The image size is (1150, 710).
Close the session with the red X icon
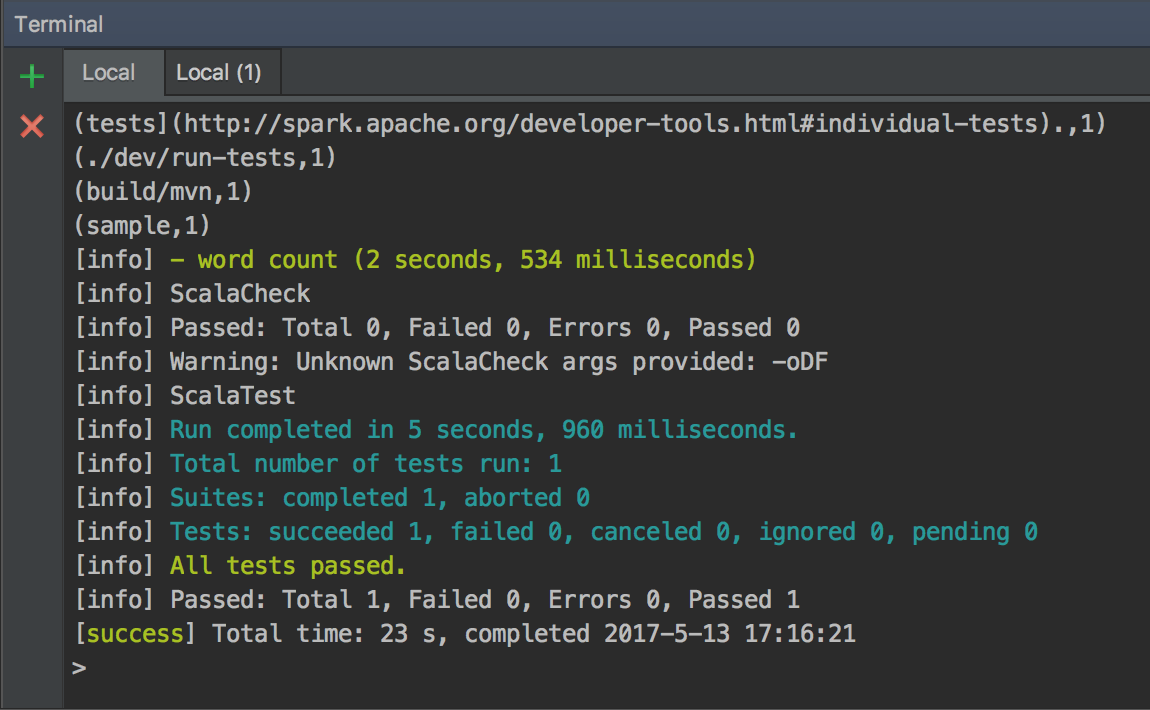coord(32,126)
